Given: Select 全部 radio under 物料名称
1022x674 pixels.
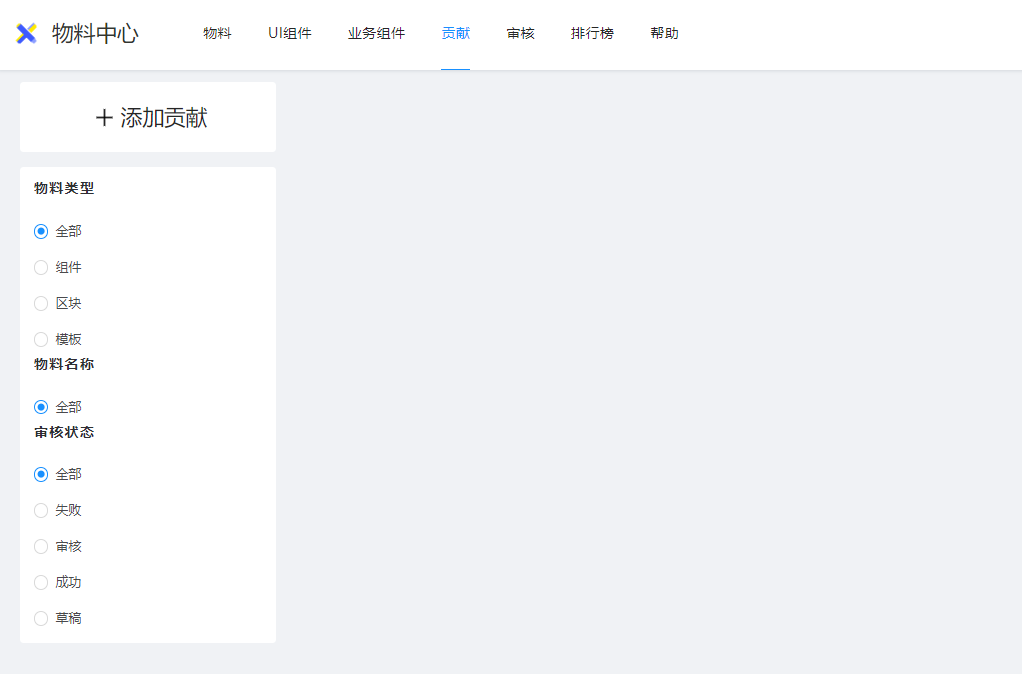Looking at the screenshot, I should (x=41, y=407).
